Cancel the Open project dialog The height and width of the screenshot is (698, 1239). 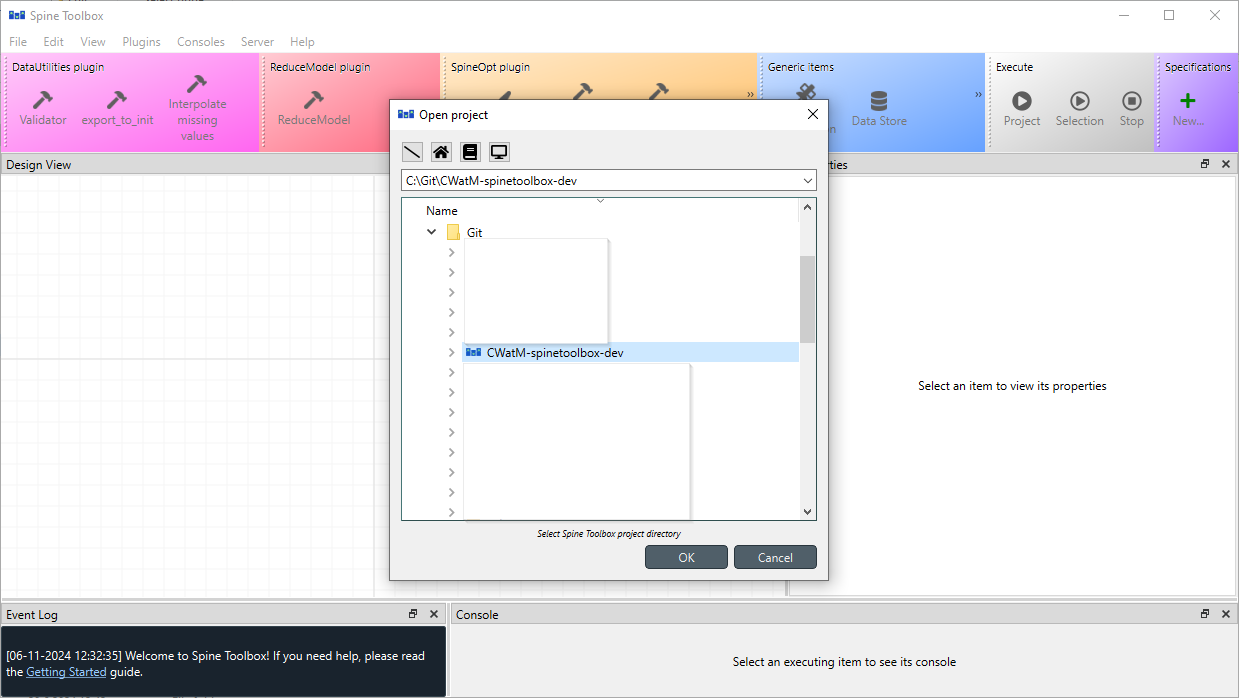click(x=775, y=557)
